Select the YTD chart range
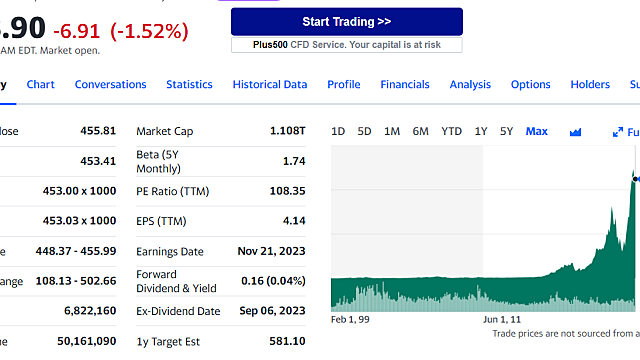640x360 pixels. point(451,131)
